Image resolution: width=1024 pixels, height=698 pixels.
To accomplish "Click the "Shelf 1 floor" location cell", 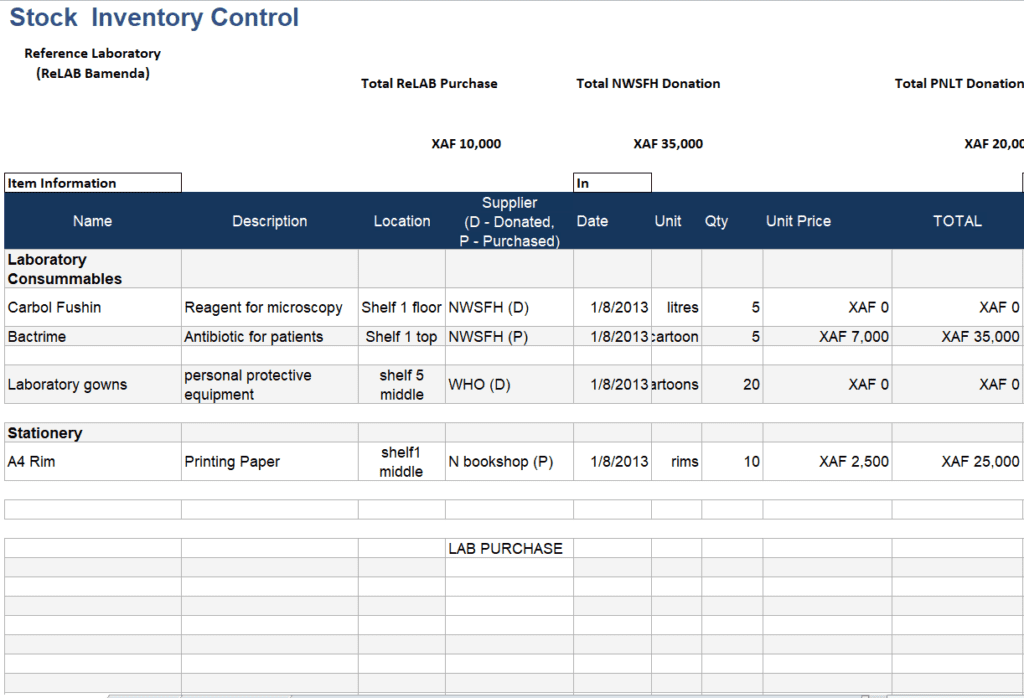I will point(402,308).
